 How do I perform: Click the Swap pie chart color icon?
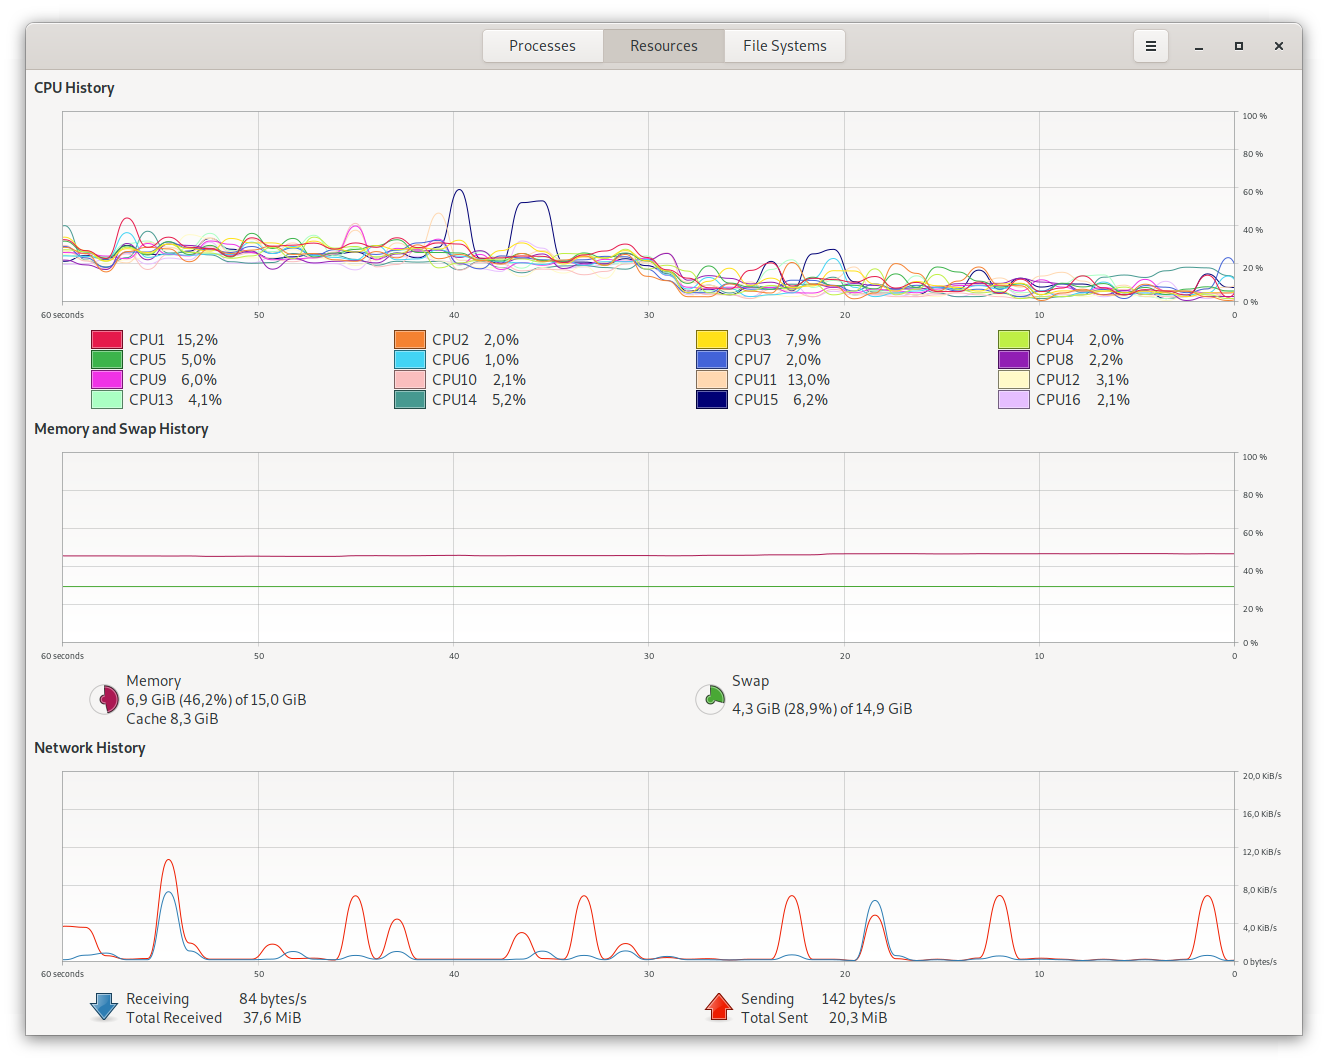click(711, 699)
